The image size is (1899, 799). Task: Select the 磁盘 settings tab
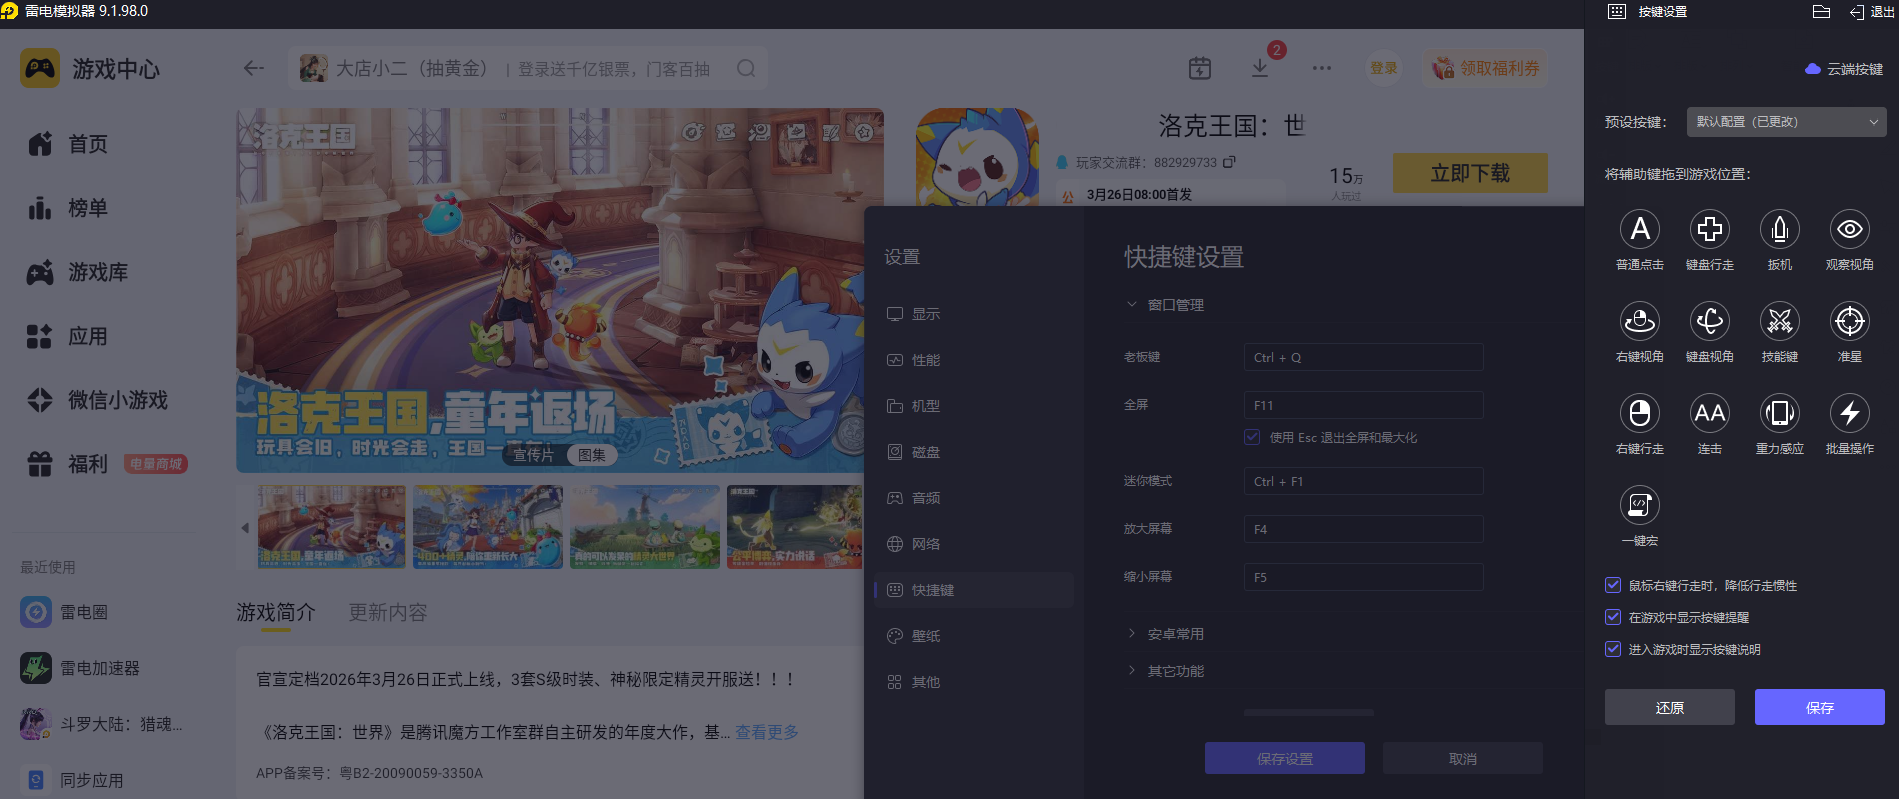pos(974,452)
